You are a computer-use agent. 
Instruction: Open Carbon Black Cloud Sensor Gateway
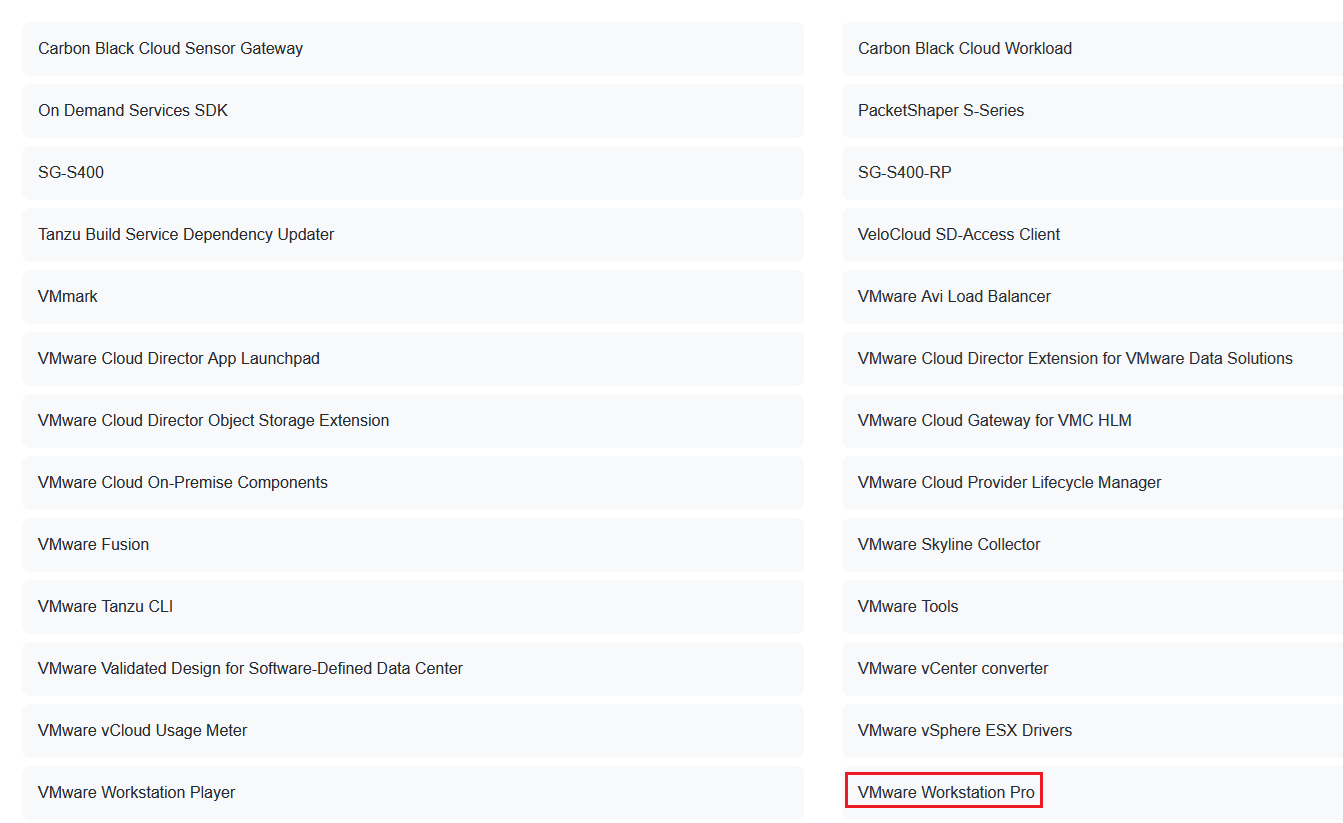coord(413,49)
